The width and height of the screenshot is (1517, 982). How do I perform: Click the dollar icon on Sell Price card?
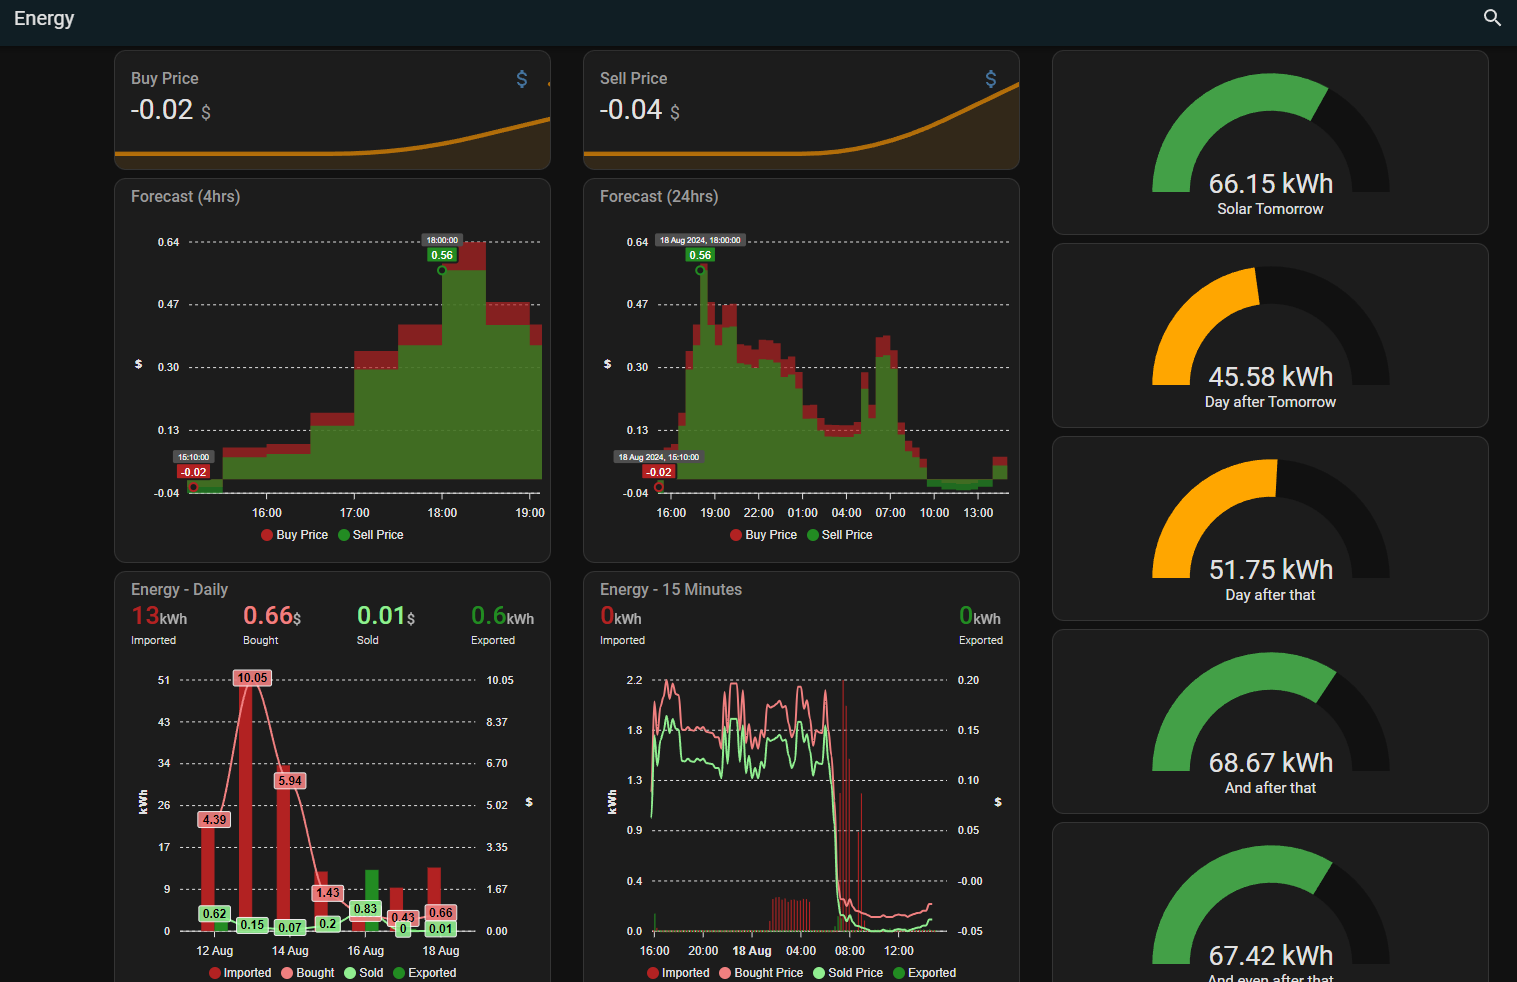click(991, 79)
